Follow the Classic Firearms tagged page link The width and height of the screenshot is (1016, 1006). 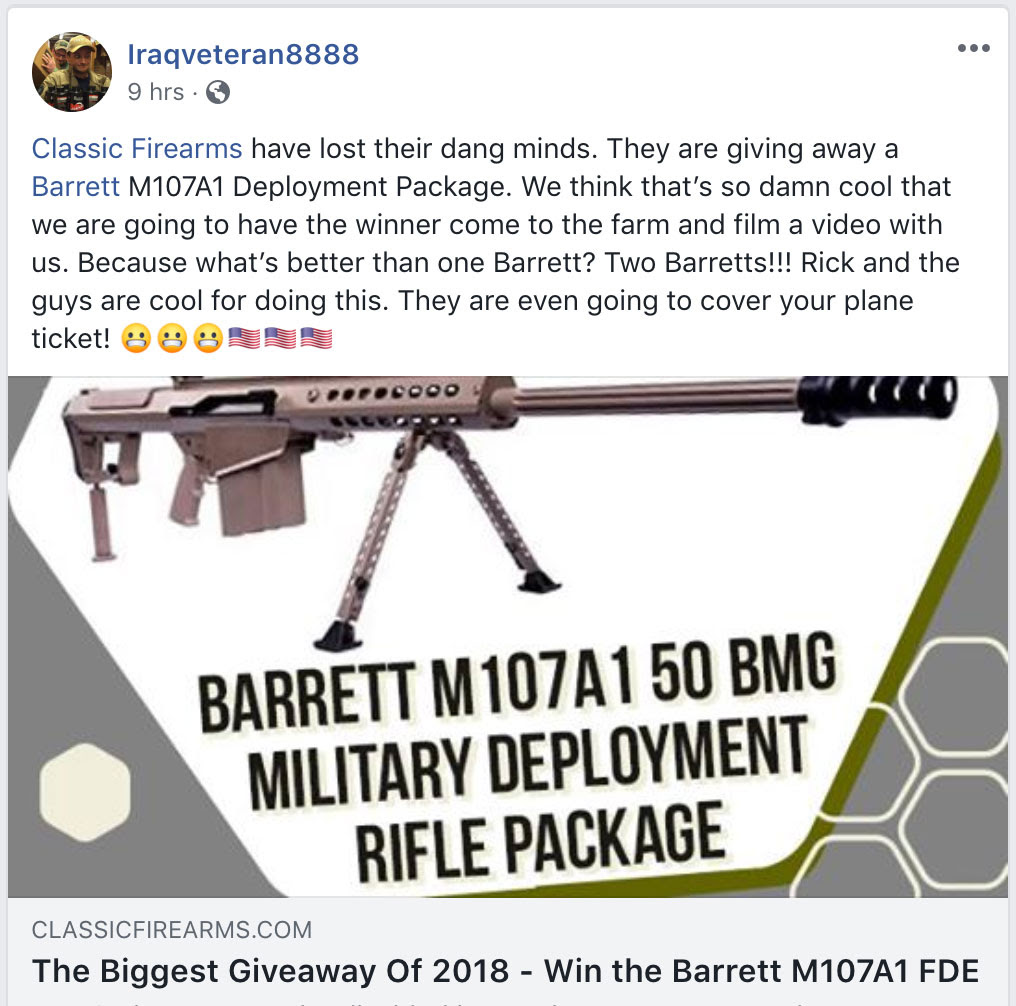coord(137,148)
